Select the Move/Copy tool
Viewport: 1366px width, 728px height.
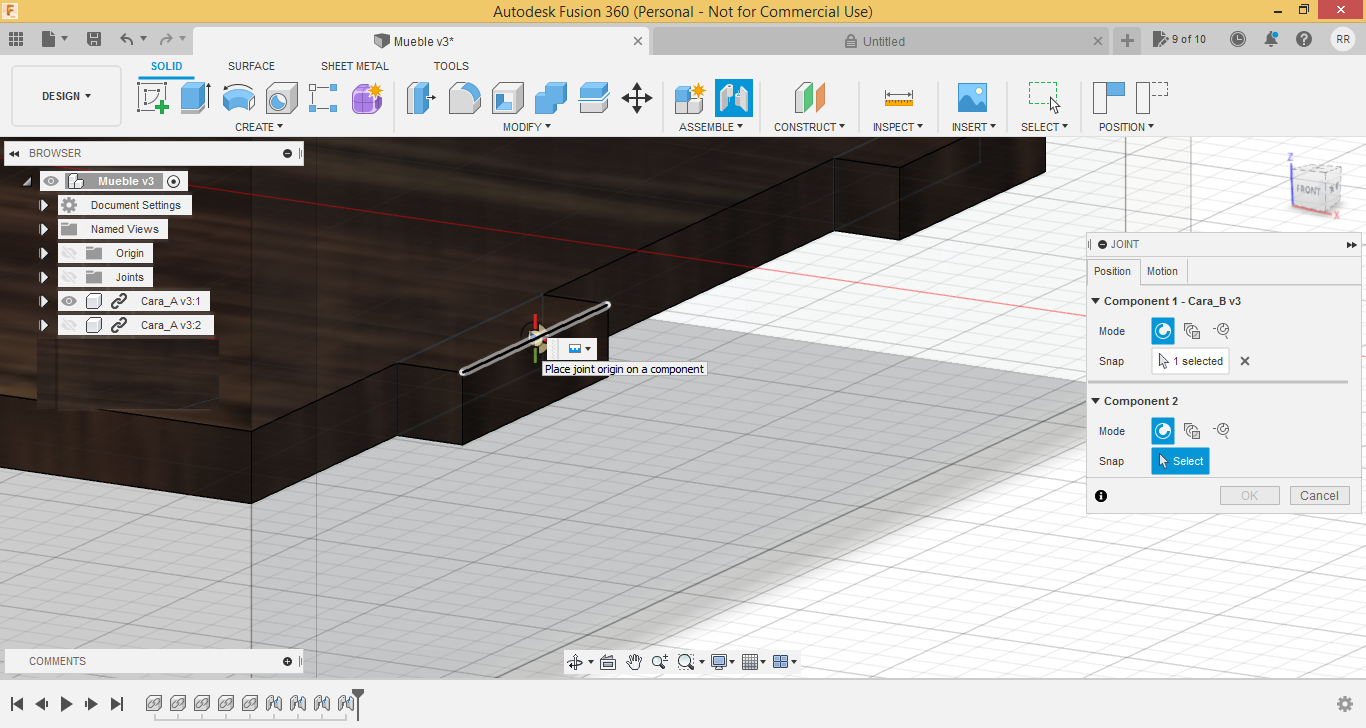637,98
